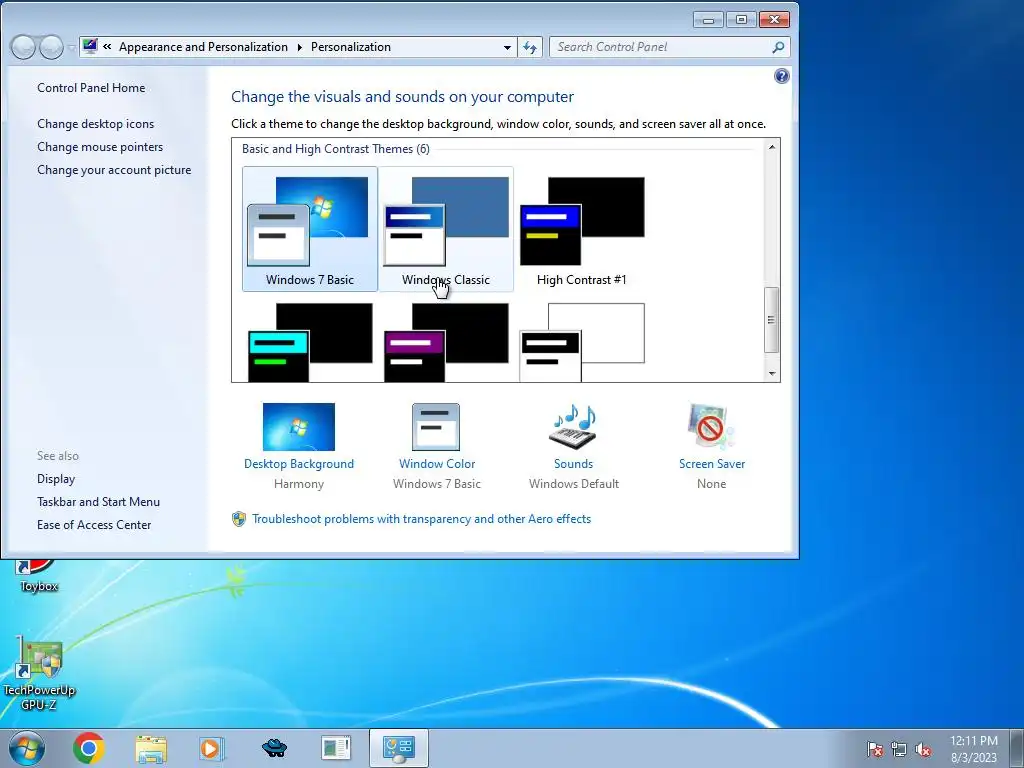Viewport: 1024px width, 768px height.
Task: Click the theme list scrollbar thumb
Action: pos(772,320)
